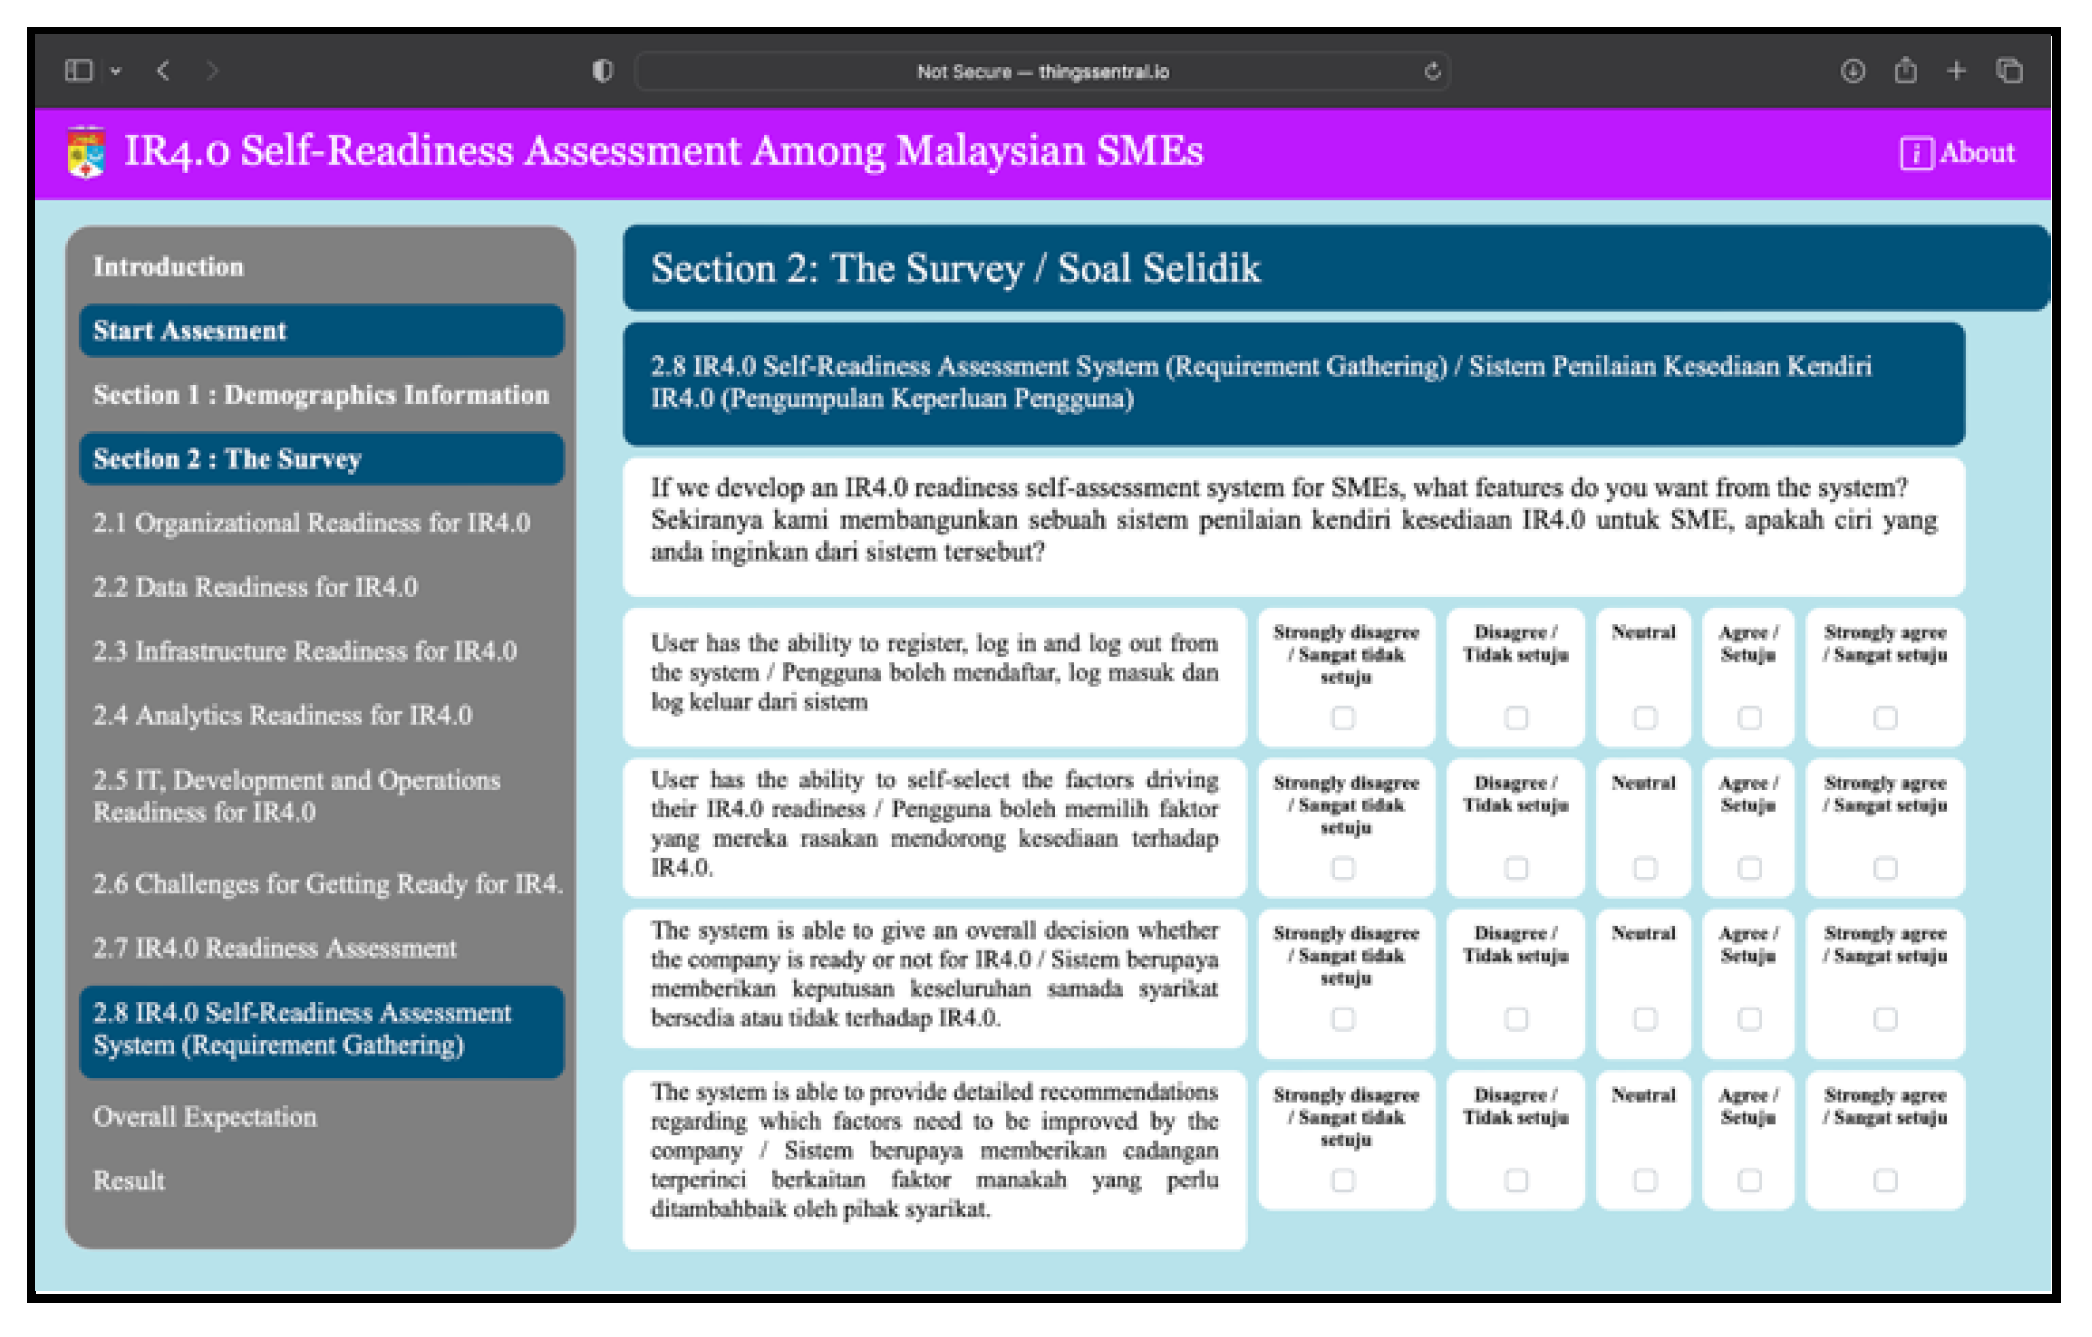The width and height of the screenshot is (2092, 1337).
Task: Go back with the browser back arrow
Action: pos(164,70)
